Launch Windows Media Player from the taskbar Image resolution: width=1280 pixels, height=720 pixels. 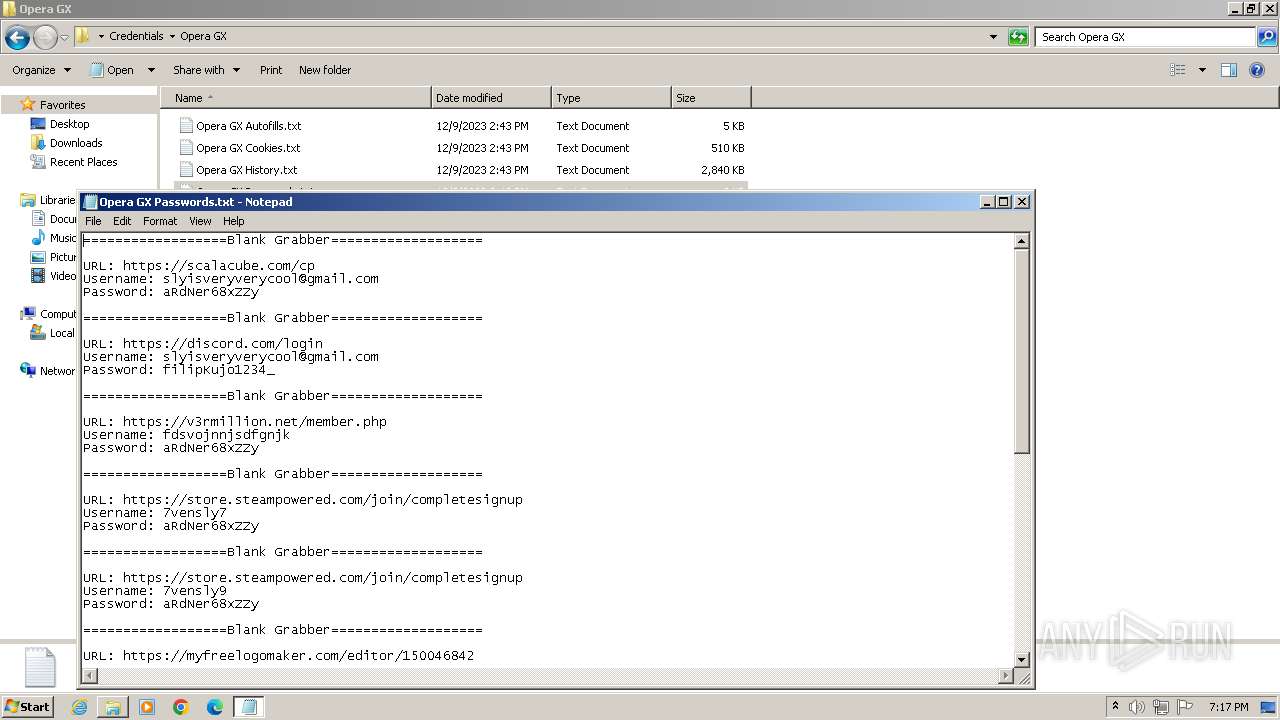click(147, 707)
